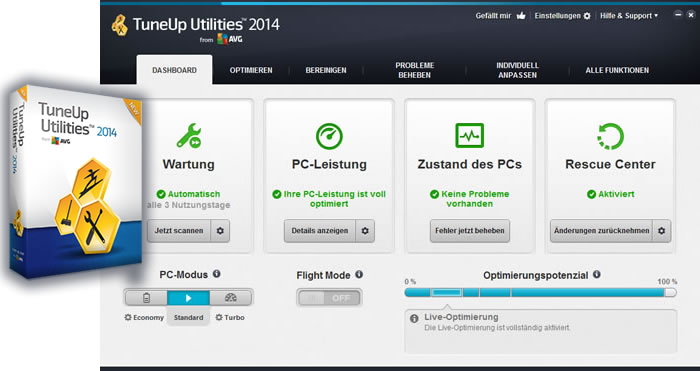Open Einstellungen in the header
Image resolution: width=700 pixels, height=371 pixels.
pos(558,16)
